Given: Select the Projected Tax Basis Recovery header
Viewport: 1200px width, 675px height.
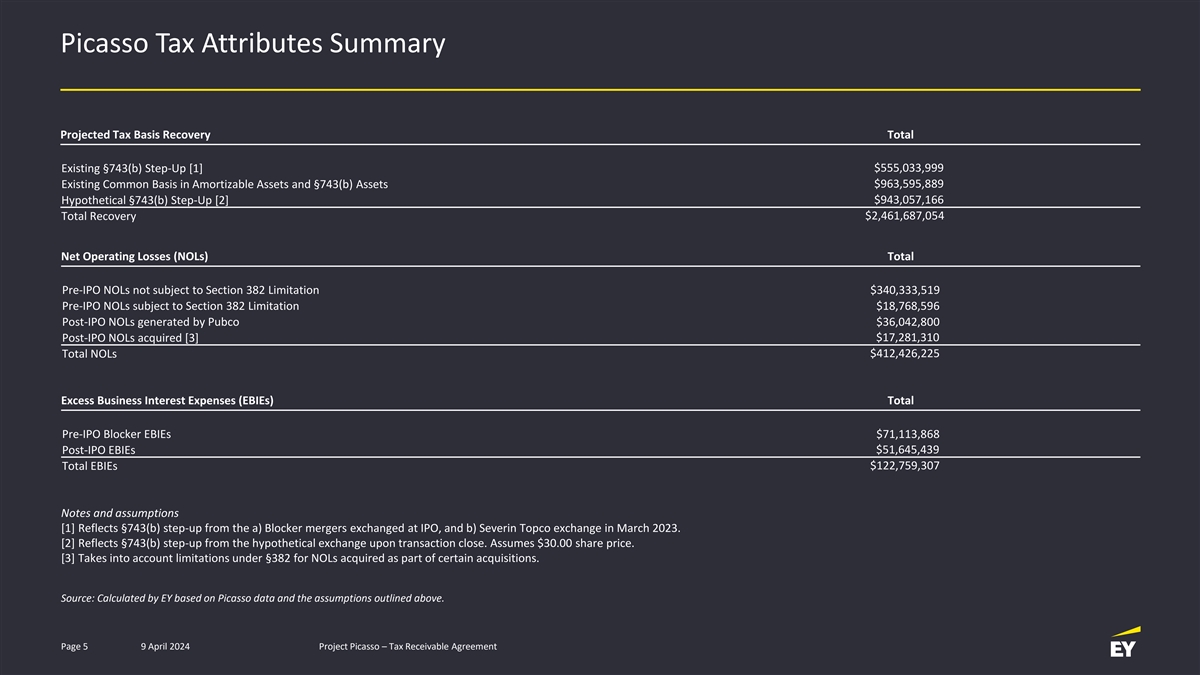Looking at the screenshot, I should pos(135,134).
